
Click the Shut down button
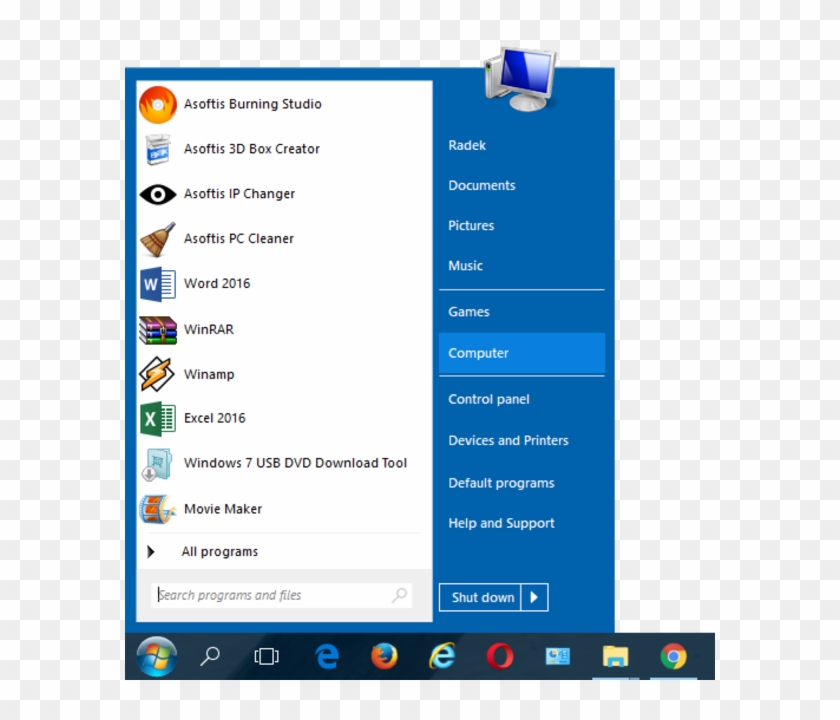[479, 597]
